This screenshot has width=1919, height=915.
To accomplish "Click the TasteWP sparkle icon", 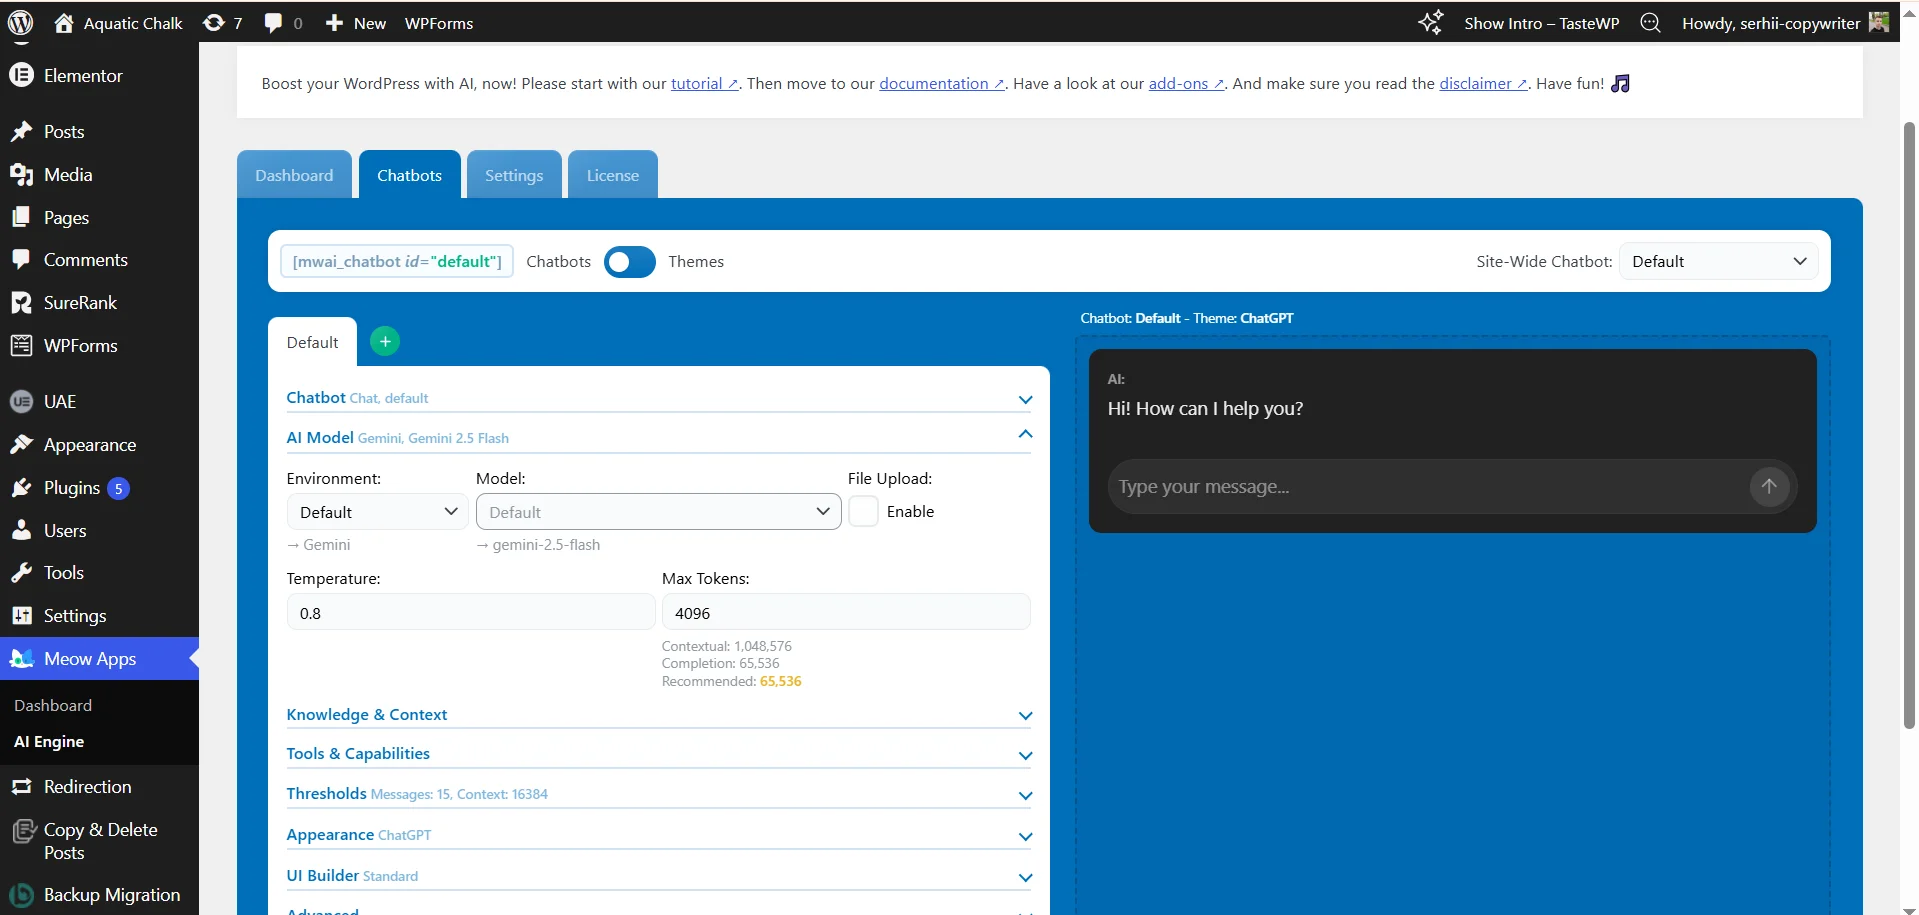I will pyautogui.click(x=1431, y=22).
